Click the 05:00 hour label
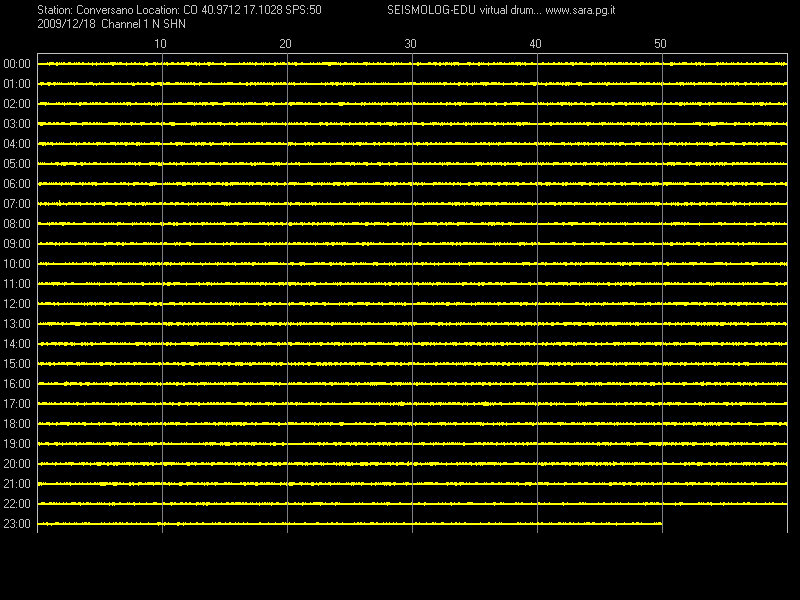Image resolution: width=800 pixels, height=600 pixels. pos(17,164)
